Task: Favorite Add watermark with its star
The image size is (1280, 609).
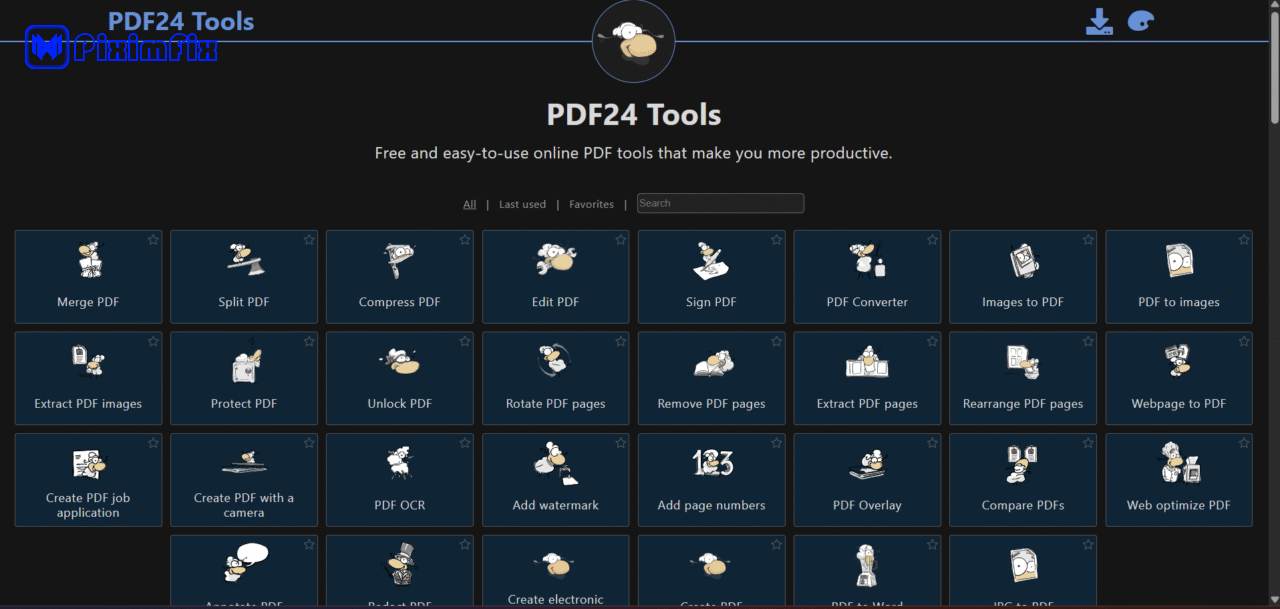Action: point(621,443)
